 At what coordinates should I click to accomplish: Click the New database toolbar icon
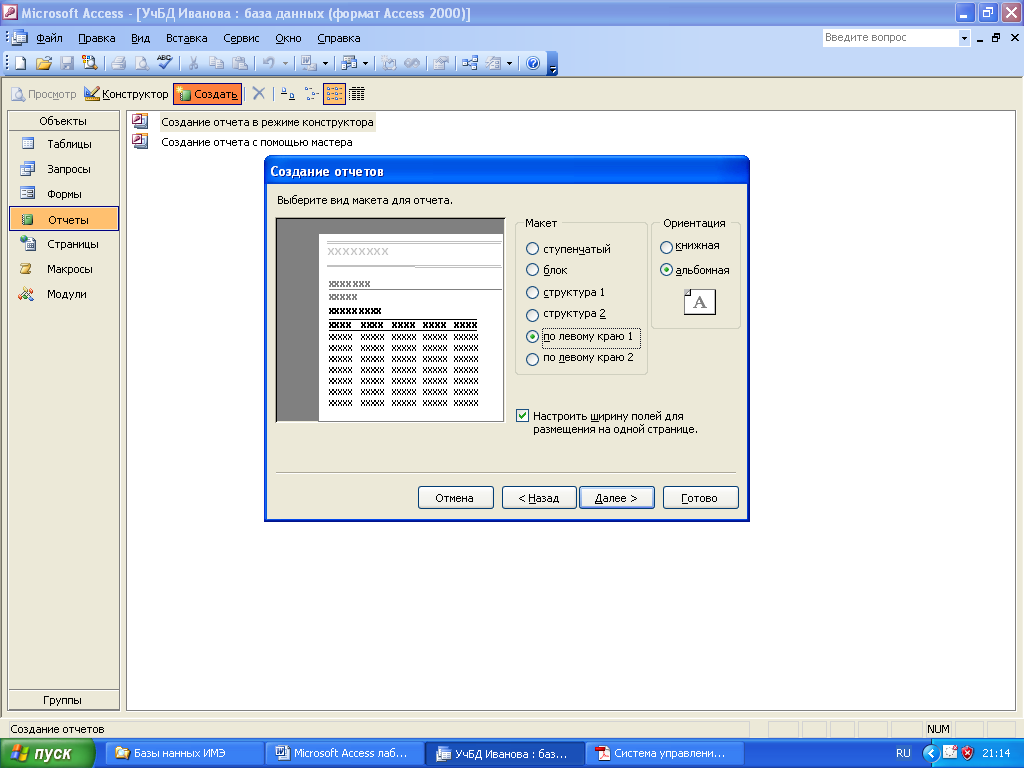coord(21,63)
